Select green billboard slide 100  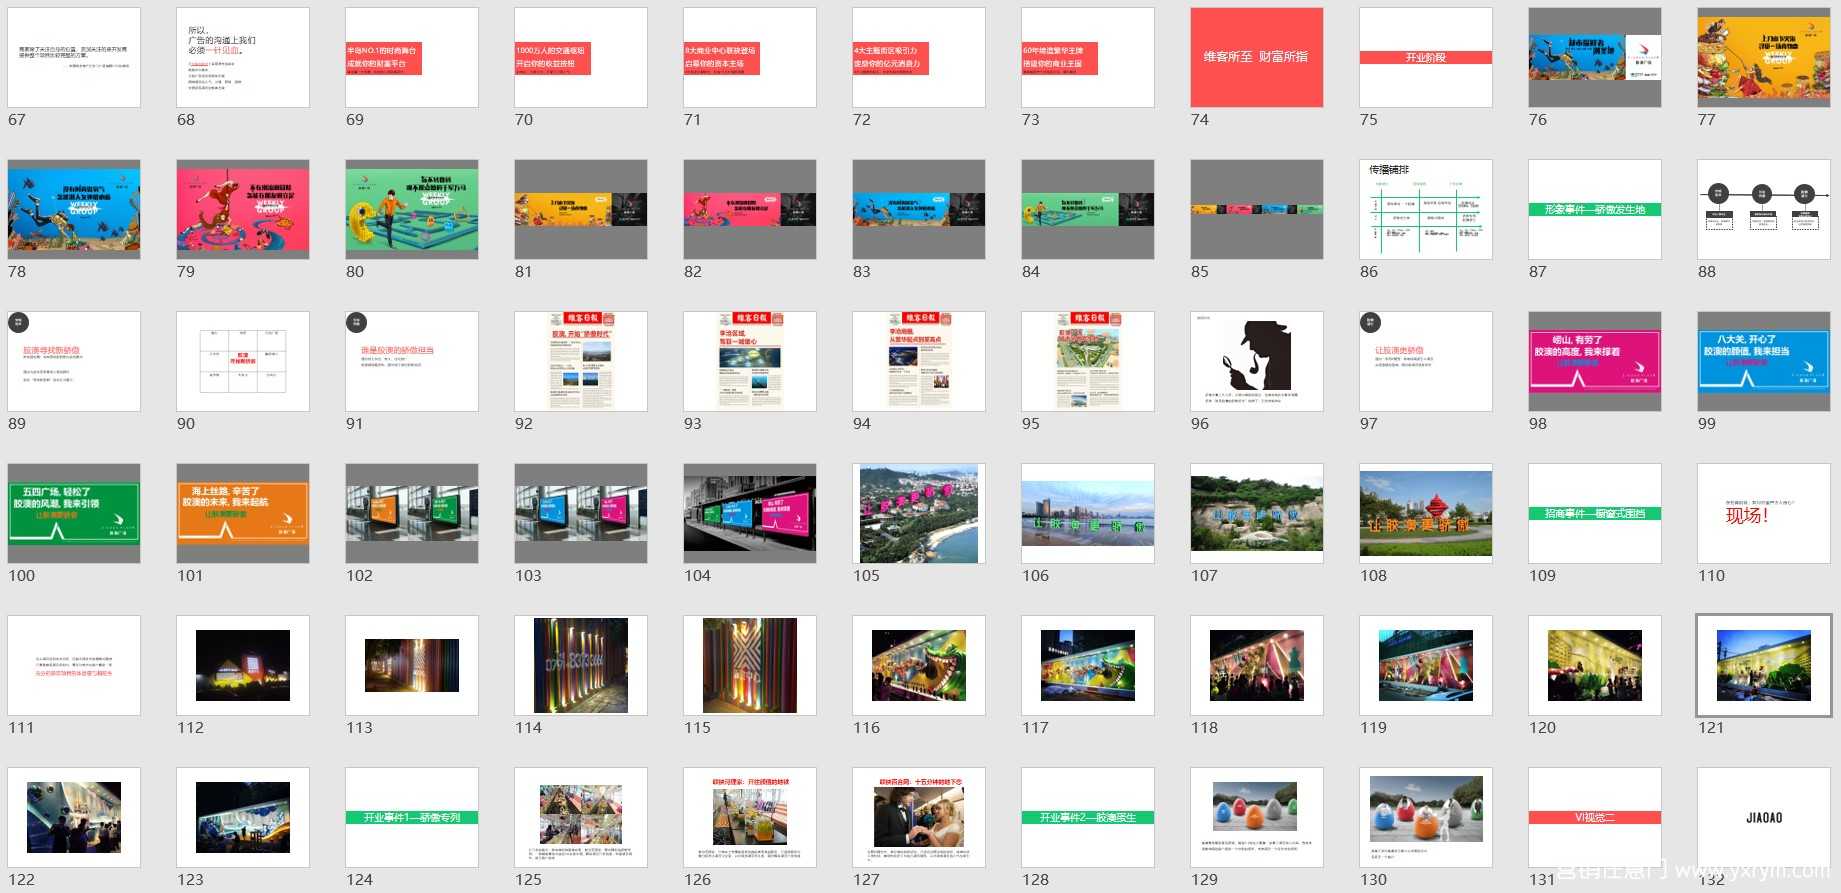coord(74,513)
